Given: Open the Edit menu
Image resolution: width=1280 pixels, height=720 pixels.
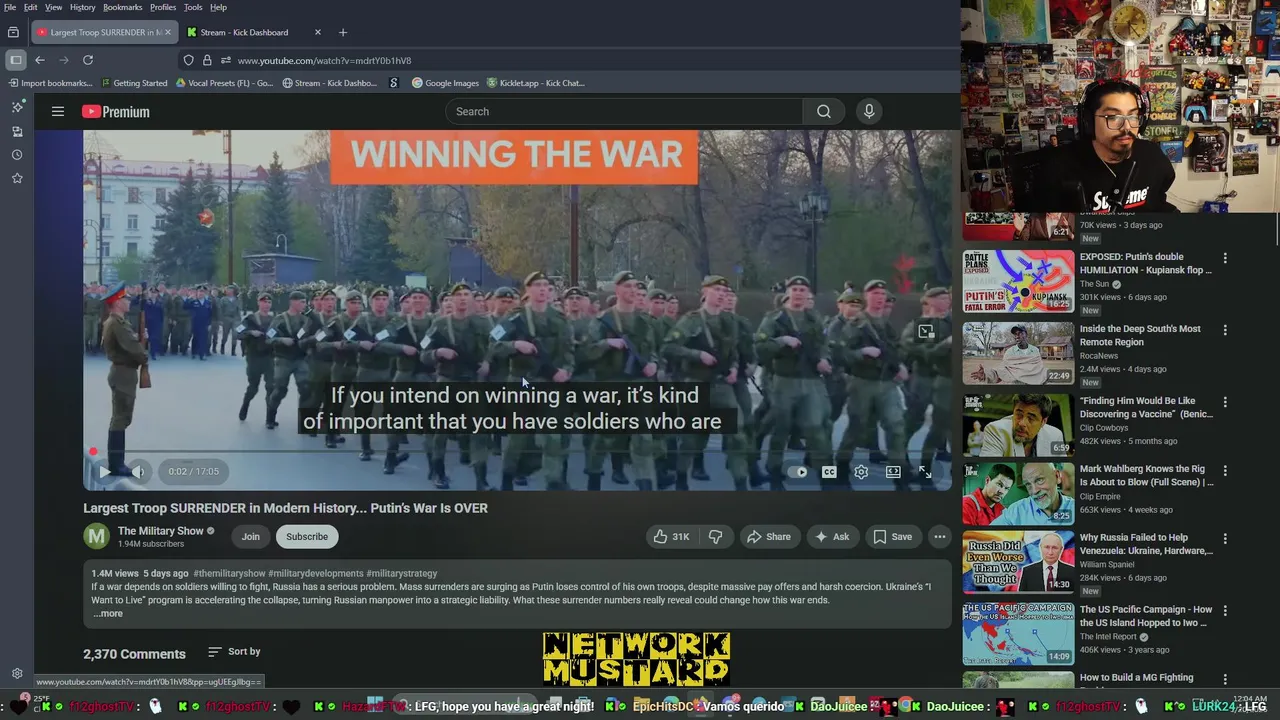Looking at the screenshot, I should click(31, 7).
